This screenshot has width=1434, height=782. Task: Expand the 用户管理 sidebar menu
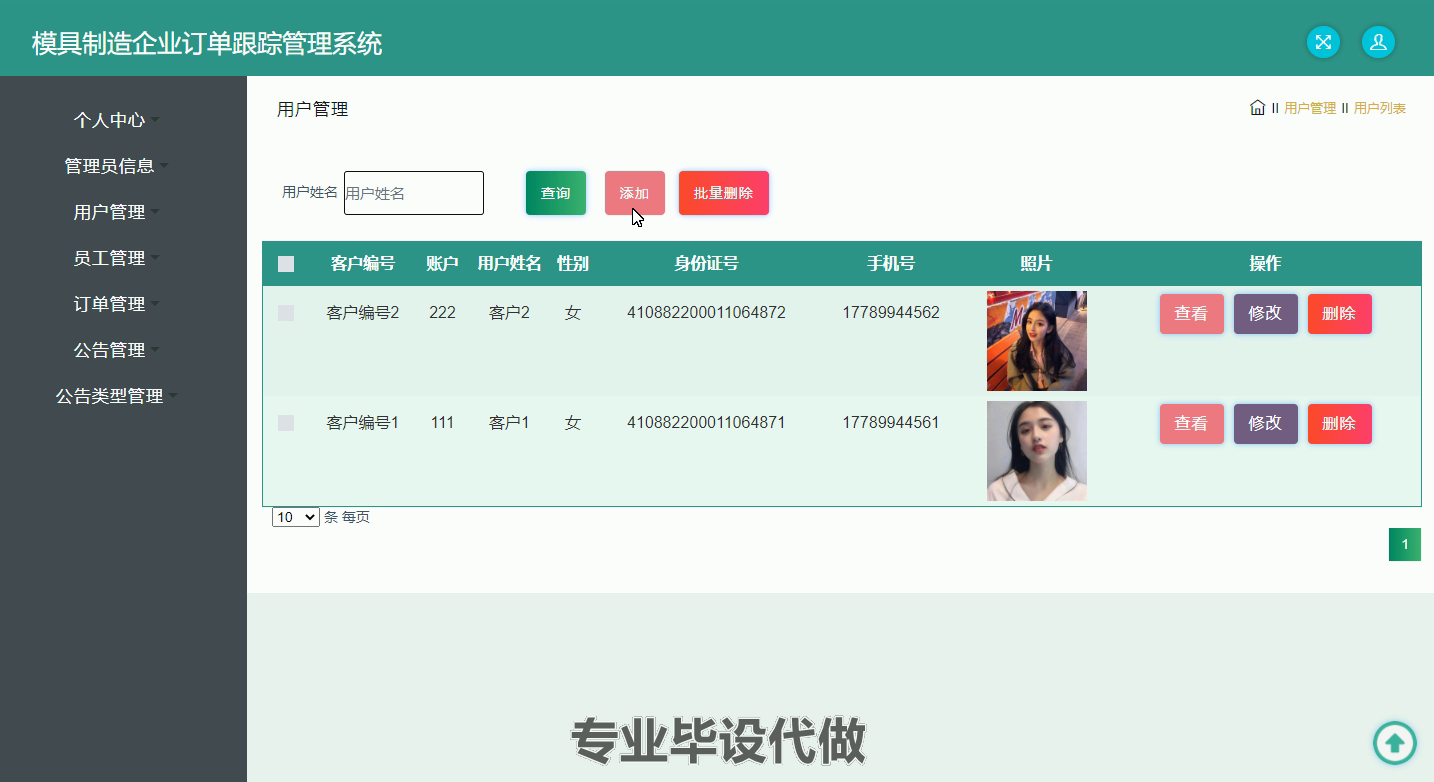click(116, 212)
